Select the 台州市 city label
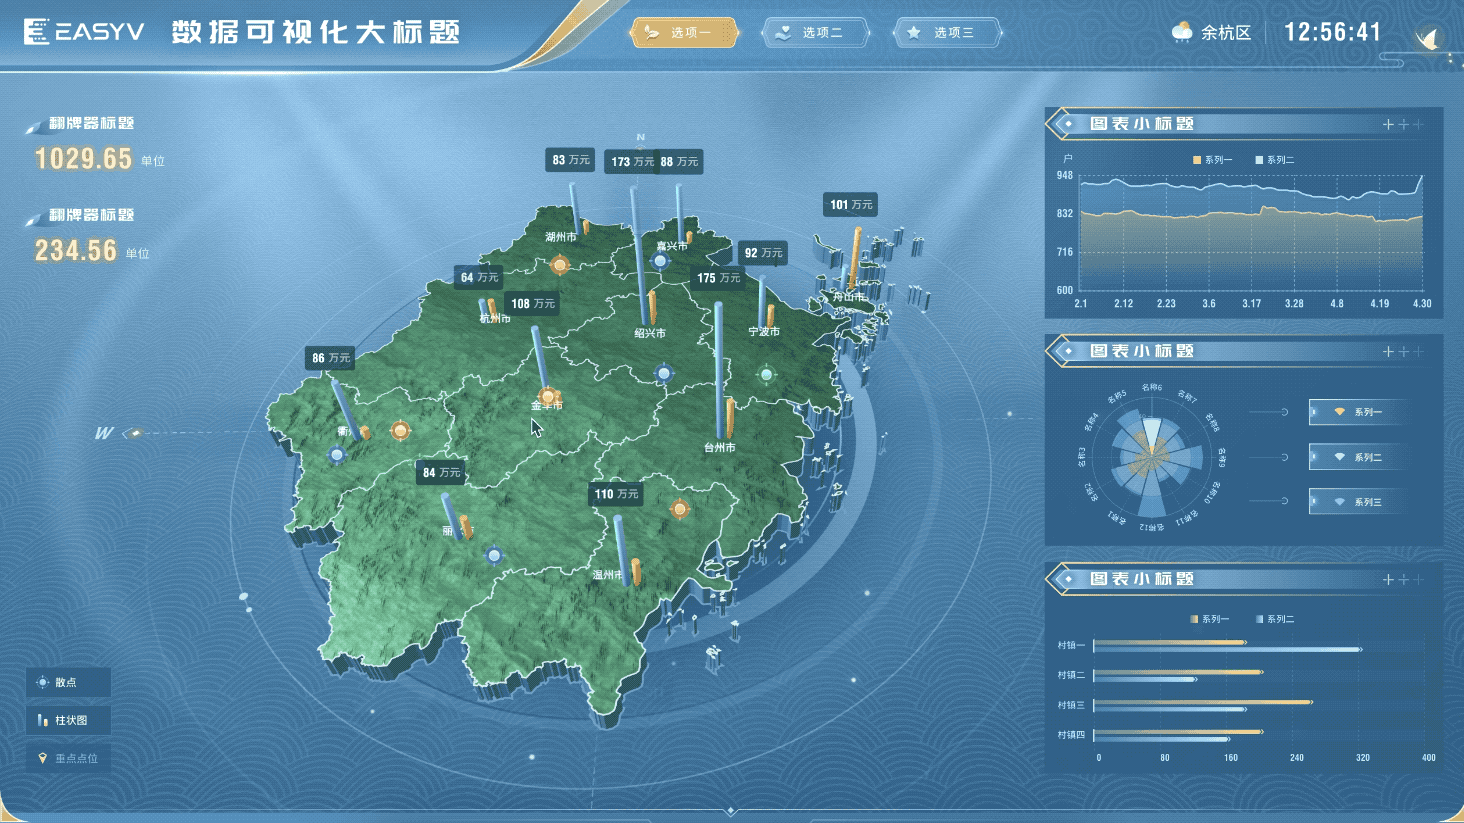This screenshot has width=1464, height=823. click(x=720, y=447)
